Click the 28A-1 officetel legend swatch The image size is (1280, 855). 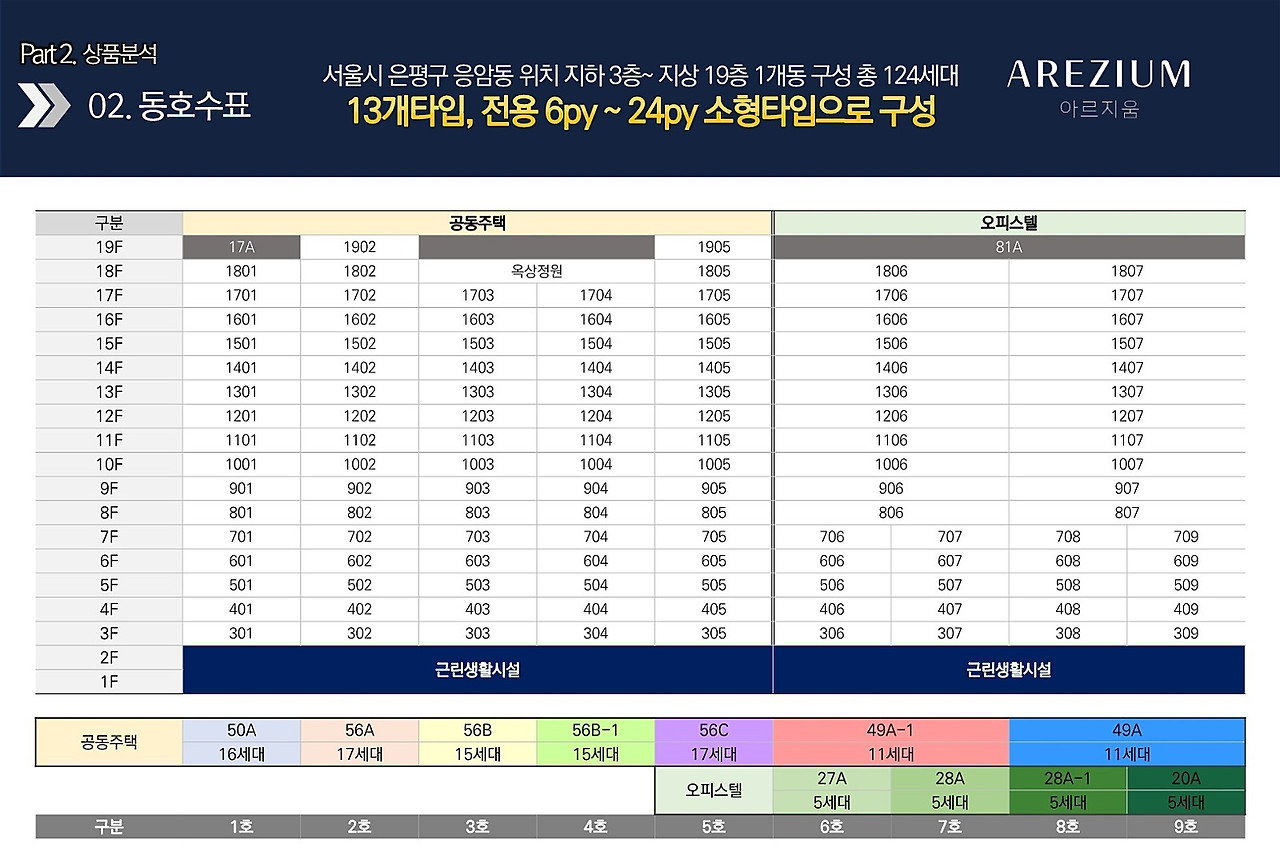point(1068,778)
